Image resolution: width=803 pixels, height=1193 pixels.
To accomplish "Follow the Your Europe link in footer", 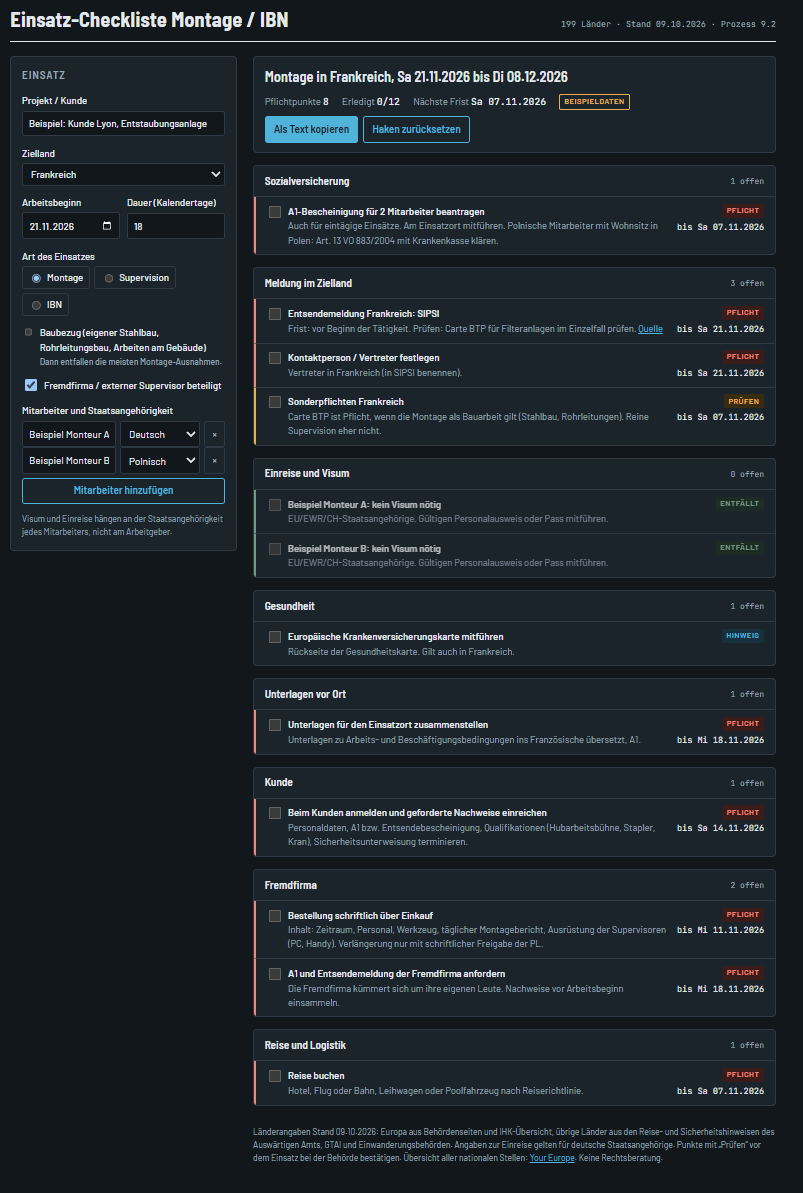I will 552,1158.
